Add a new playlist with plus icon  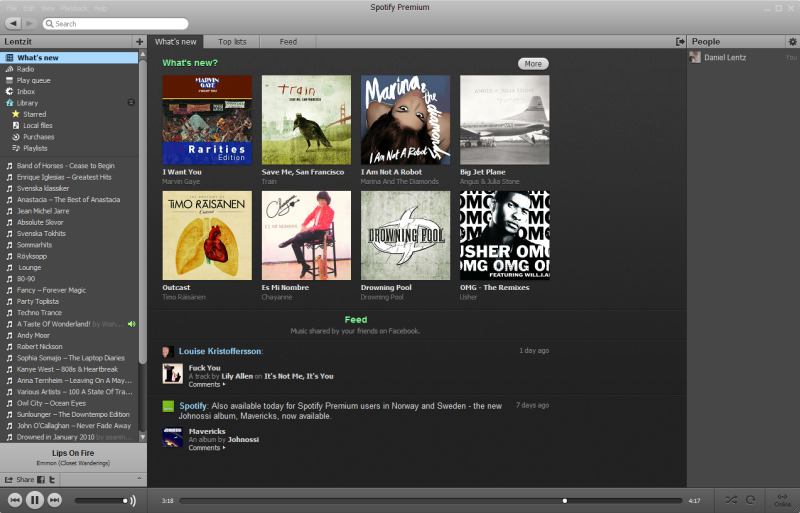coord(139,41)
